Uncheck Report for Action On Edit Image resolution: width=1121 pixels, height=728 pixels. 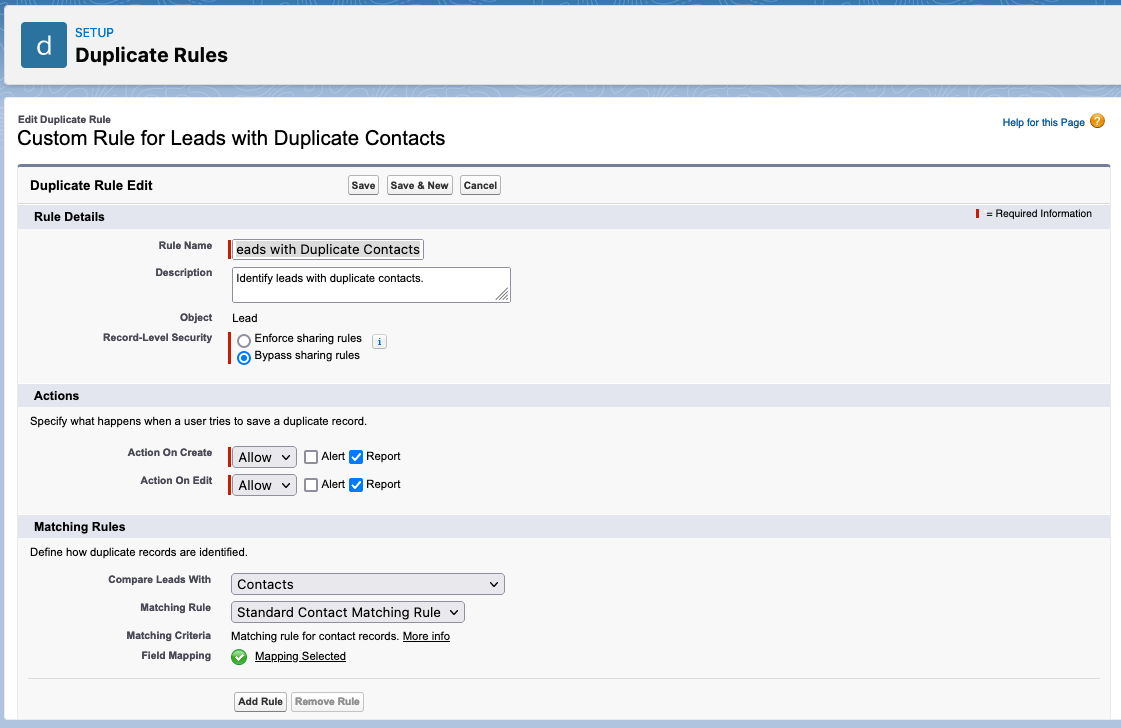(x=356, y=485)
